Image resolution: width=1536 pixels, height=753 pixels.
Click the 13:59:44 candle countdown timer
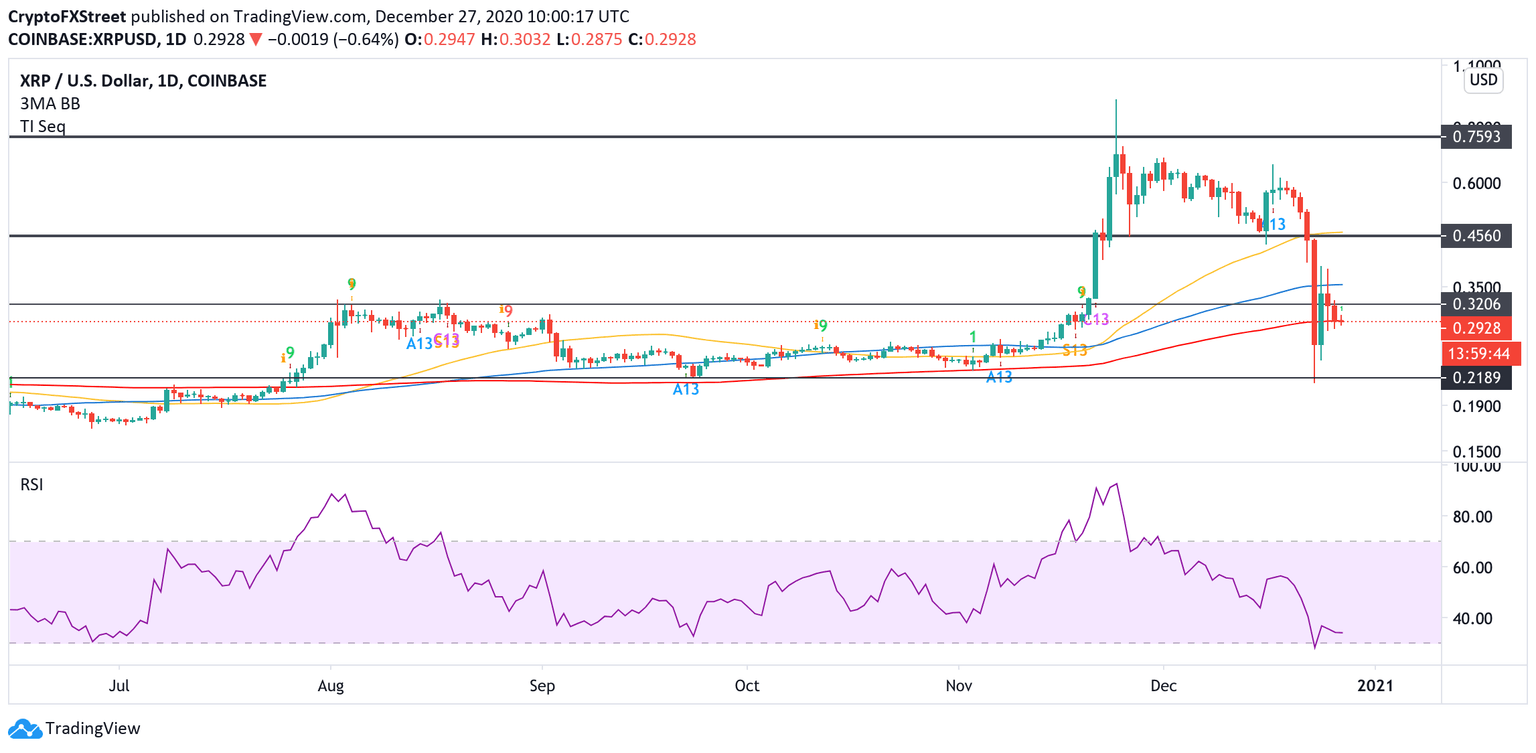[1480, 352]
